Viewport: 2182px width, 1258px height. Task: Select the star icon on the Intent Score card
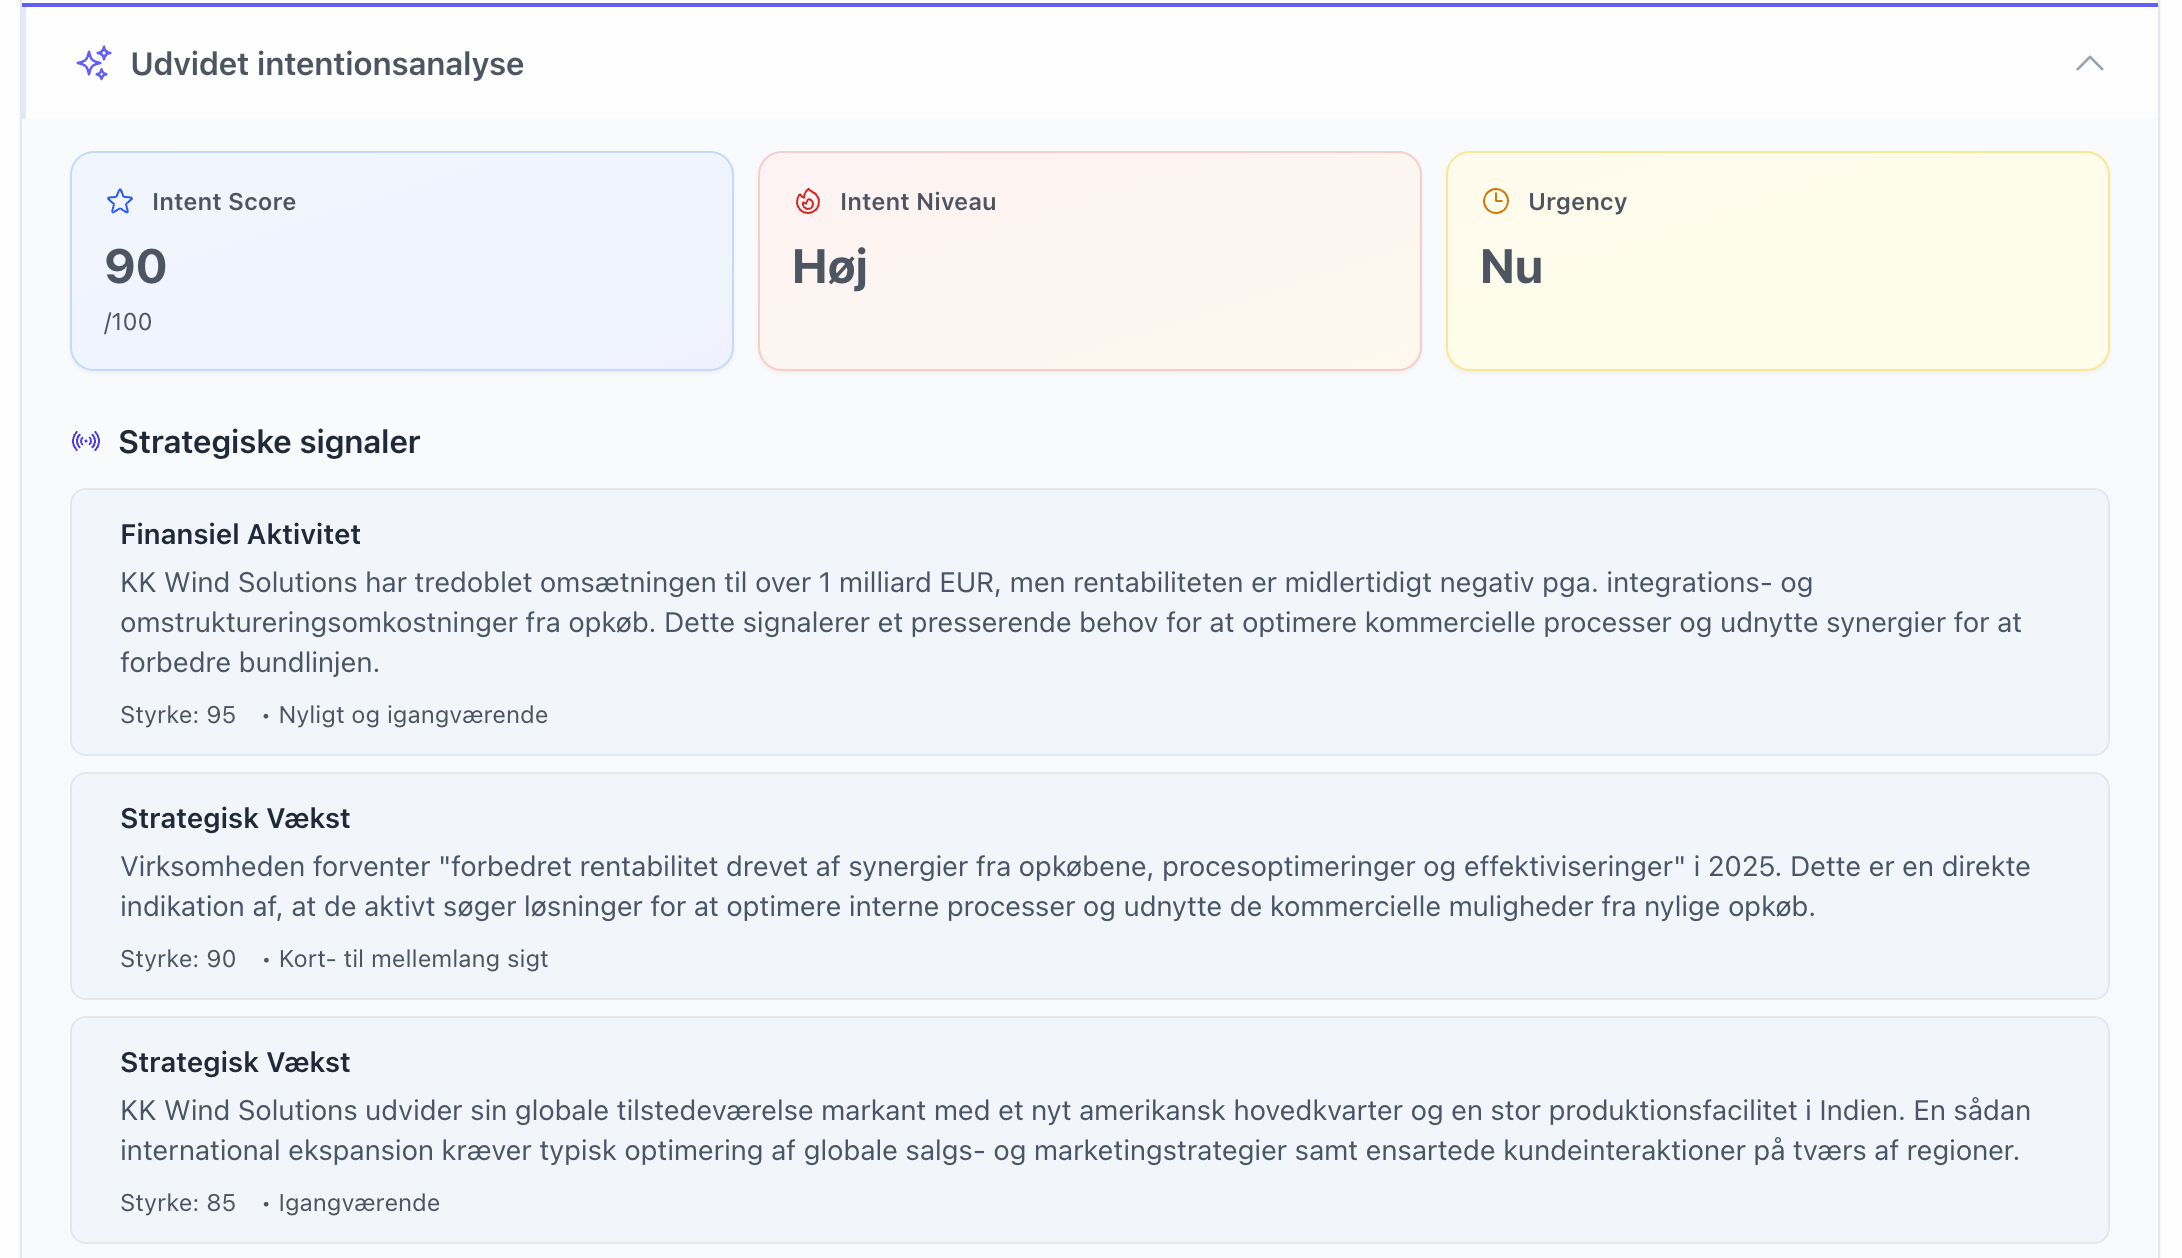[120, 201]
